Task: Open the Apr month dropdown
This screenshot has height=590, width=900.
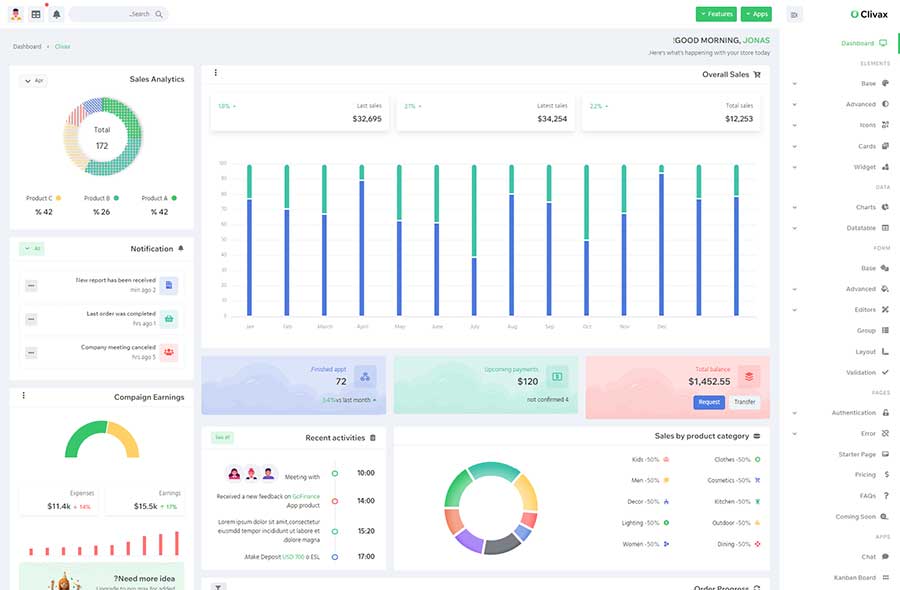Action: (34, 81)
